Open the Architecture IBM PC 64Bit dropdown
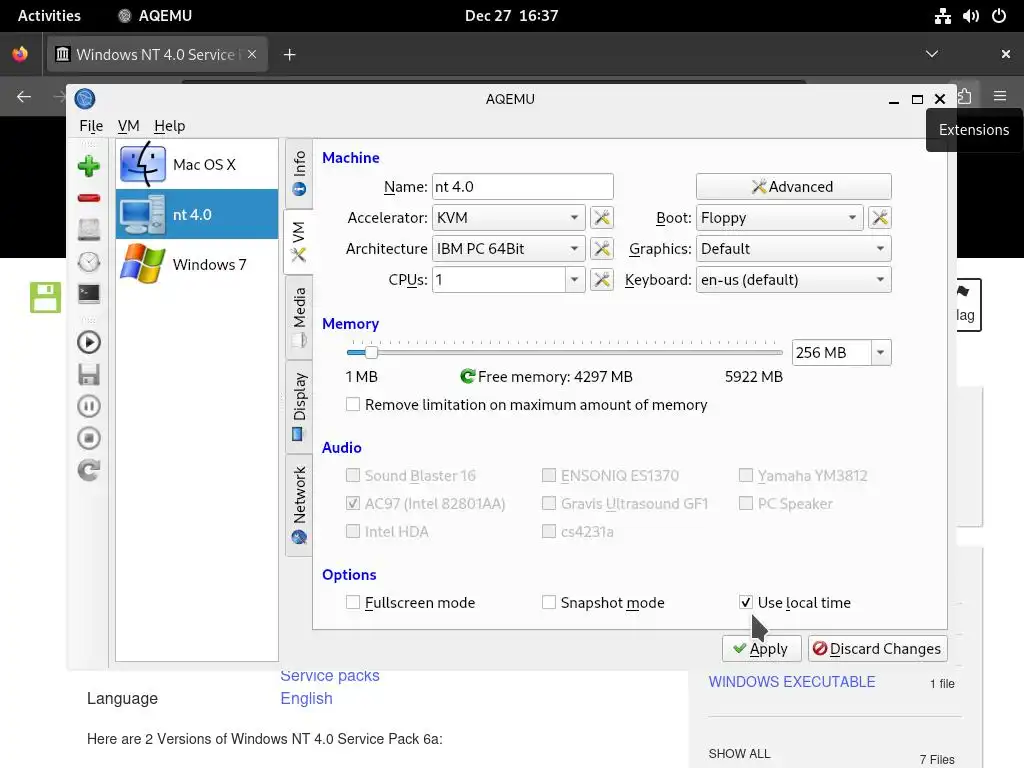 point(508,249)
